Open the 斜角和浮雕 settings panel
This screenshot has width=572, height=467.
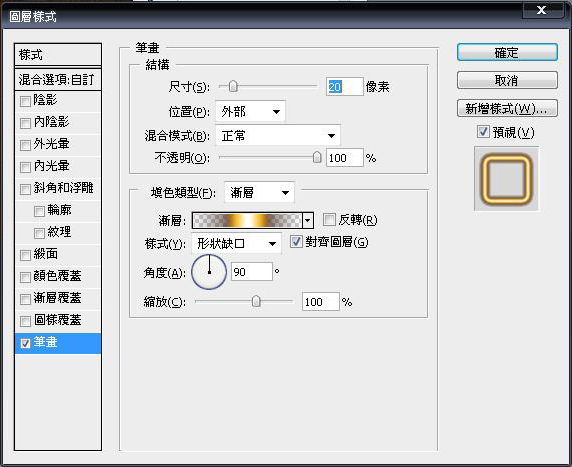click(x=63, y=188)
